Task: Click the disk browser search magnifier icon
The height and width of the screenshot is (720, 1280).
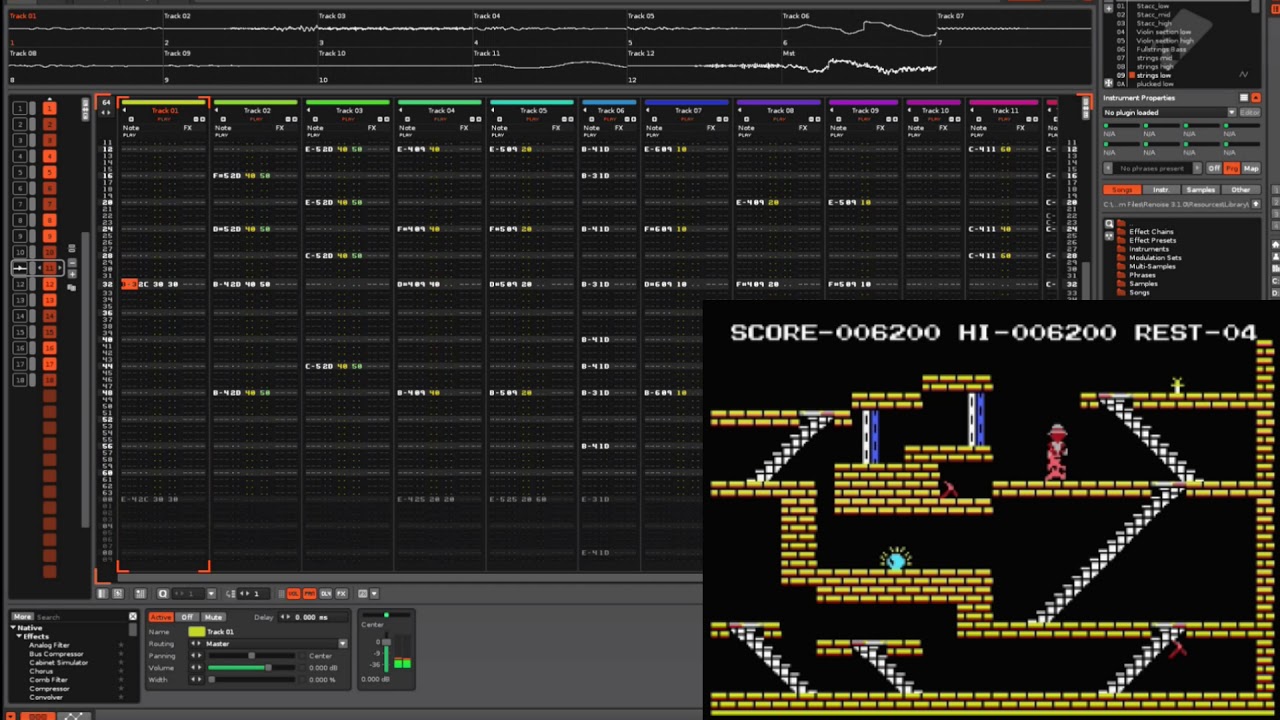Action: [x=1109, y=224]
